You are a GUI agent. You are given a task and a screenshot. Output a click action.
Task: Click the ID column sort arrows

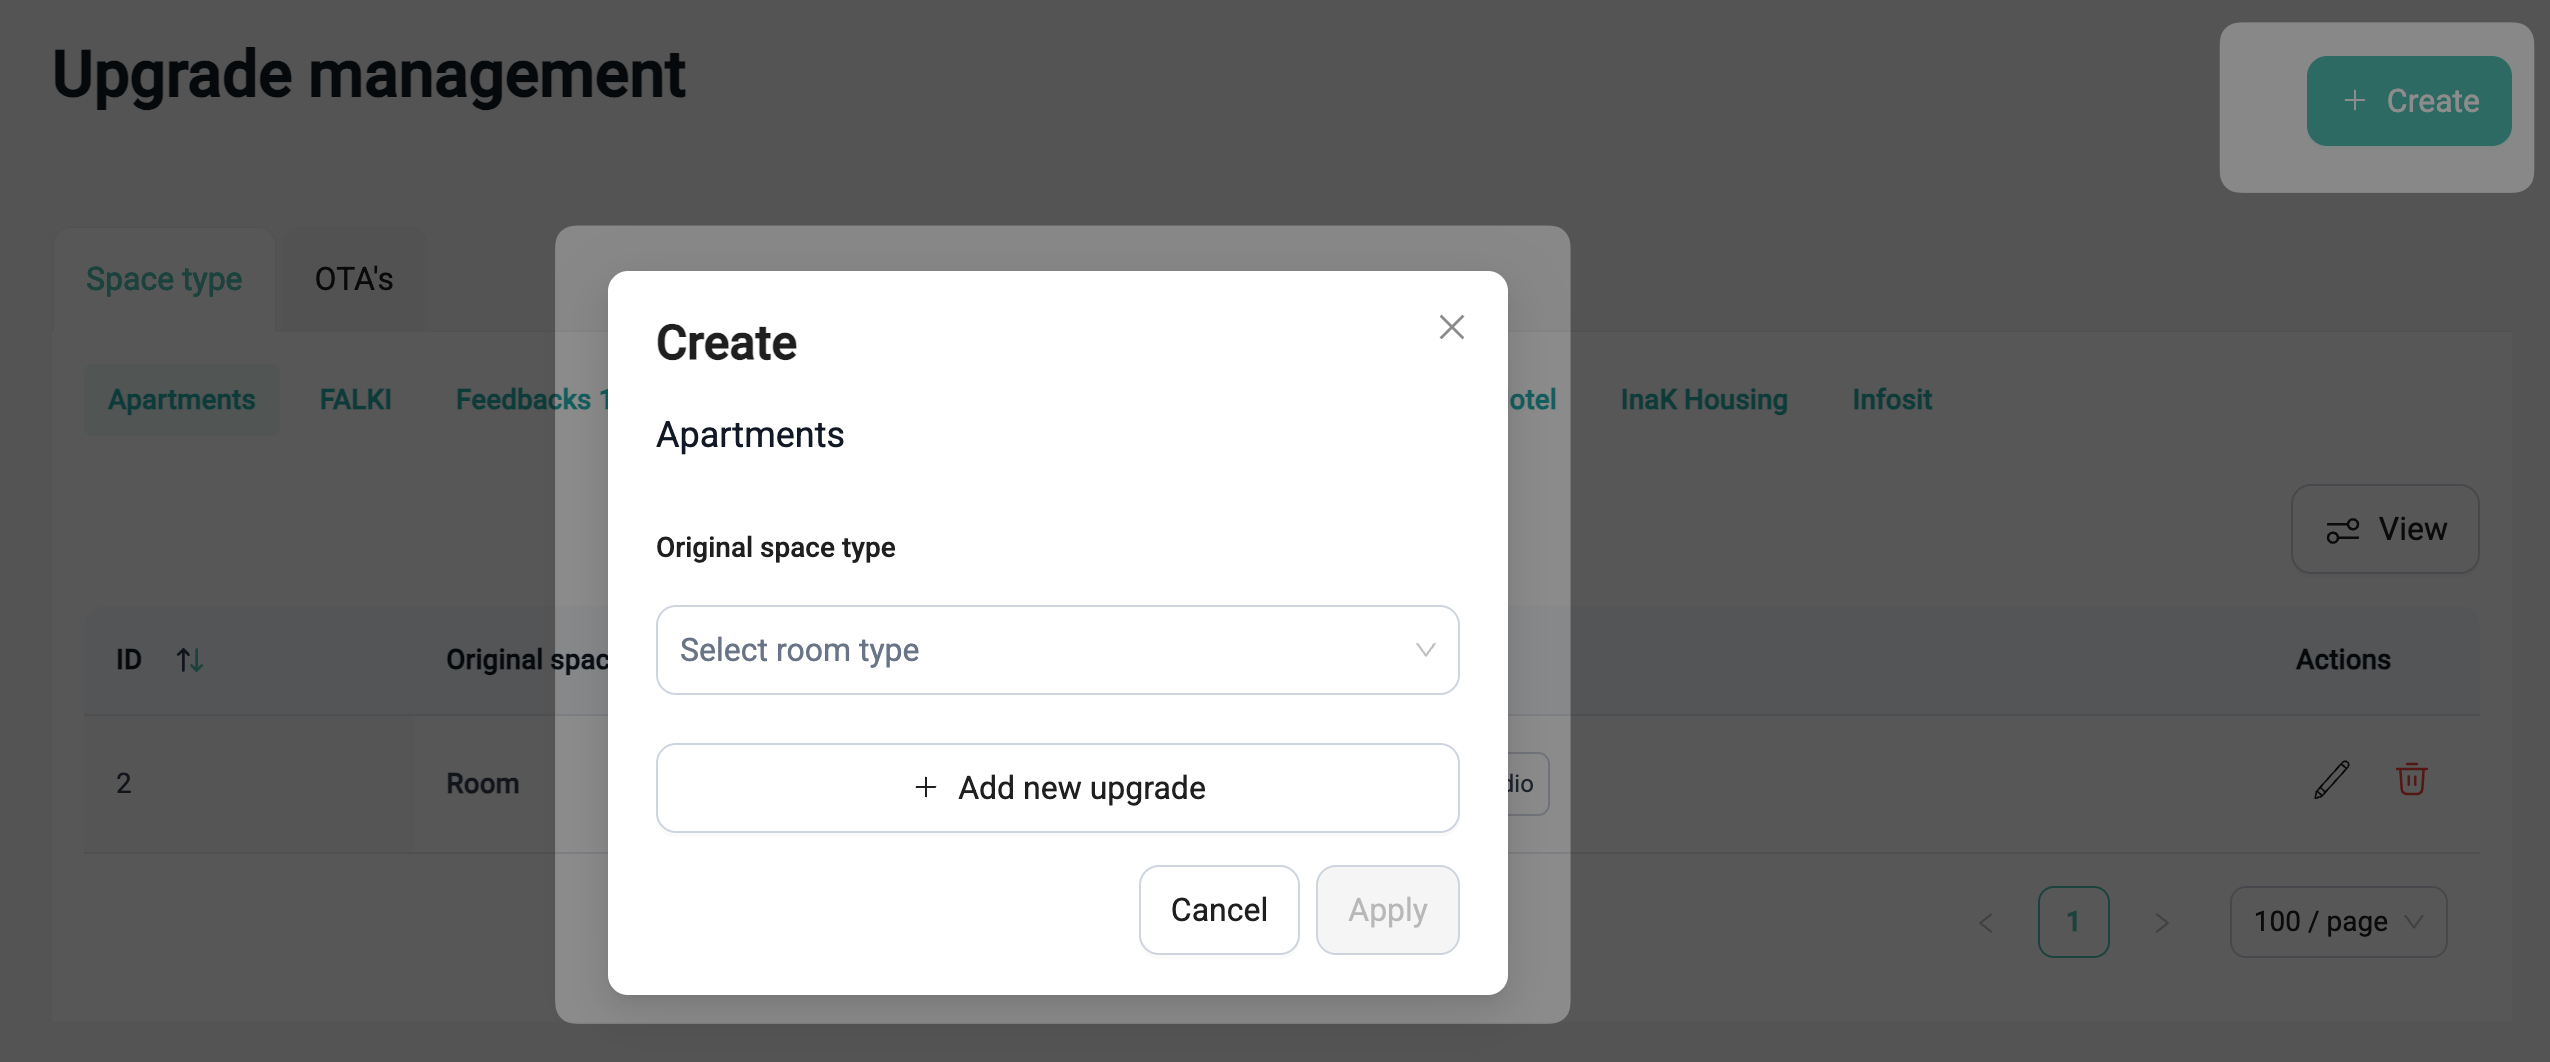[190, 660]
